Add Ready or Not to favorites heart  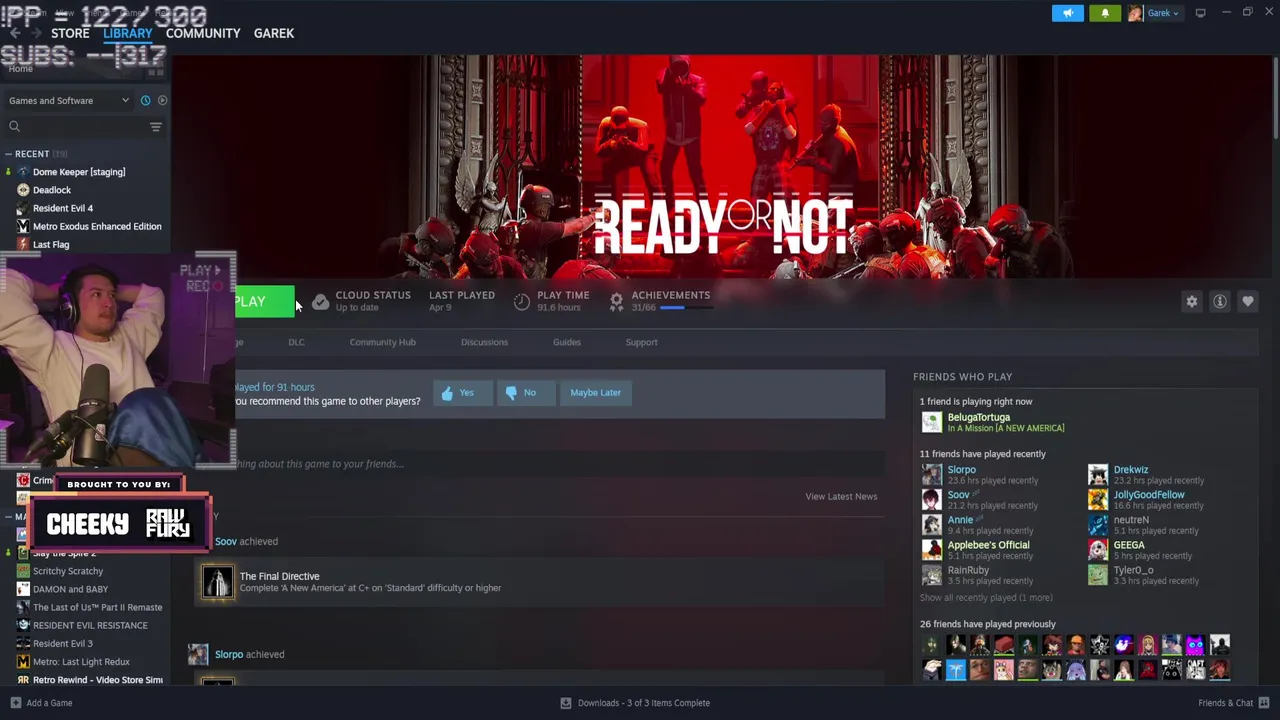click(x=1247, y=301)
